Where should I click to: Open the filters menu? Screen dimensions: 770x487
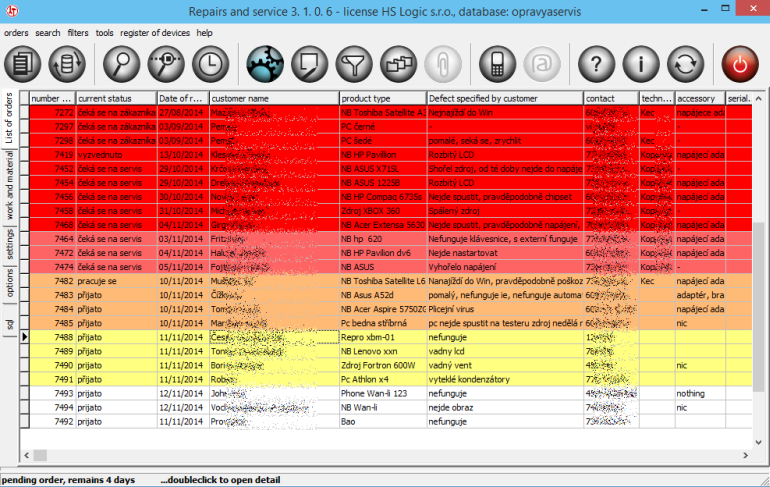click(78, 33)
